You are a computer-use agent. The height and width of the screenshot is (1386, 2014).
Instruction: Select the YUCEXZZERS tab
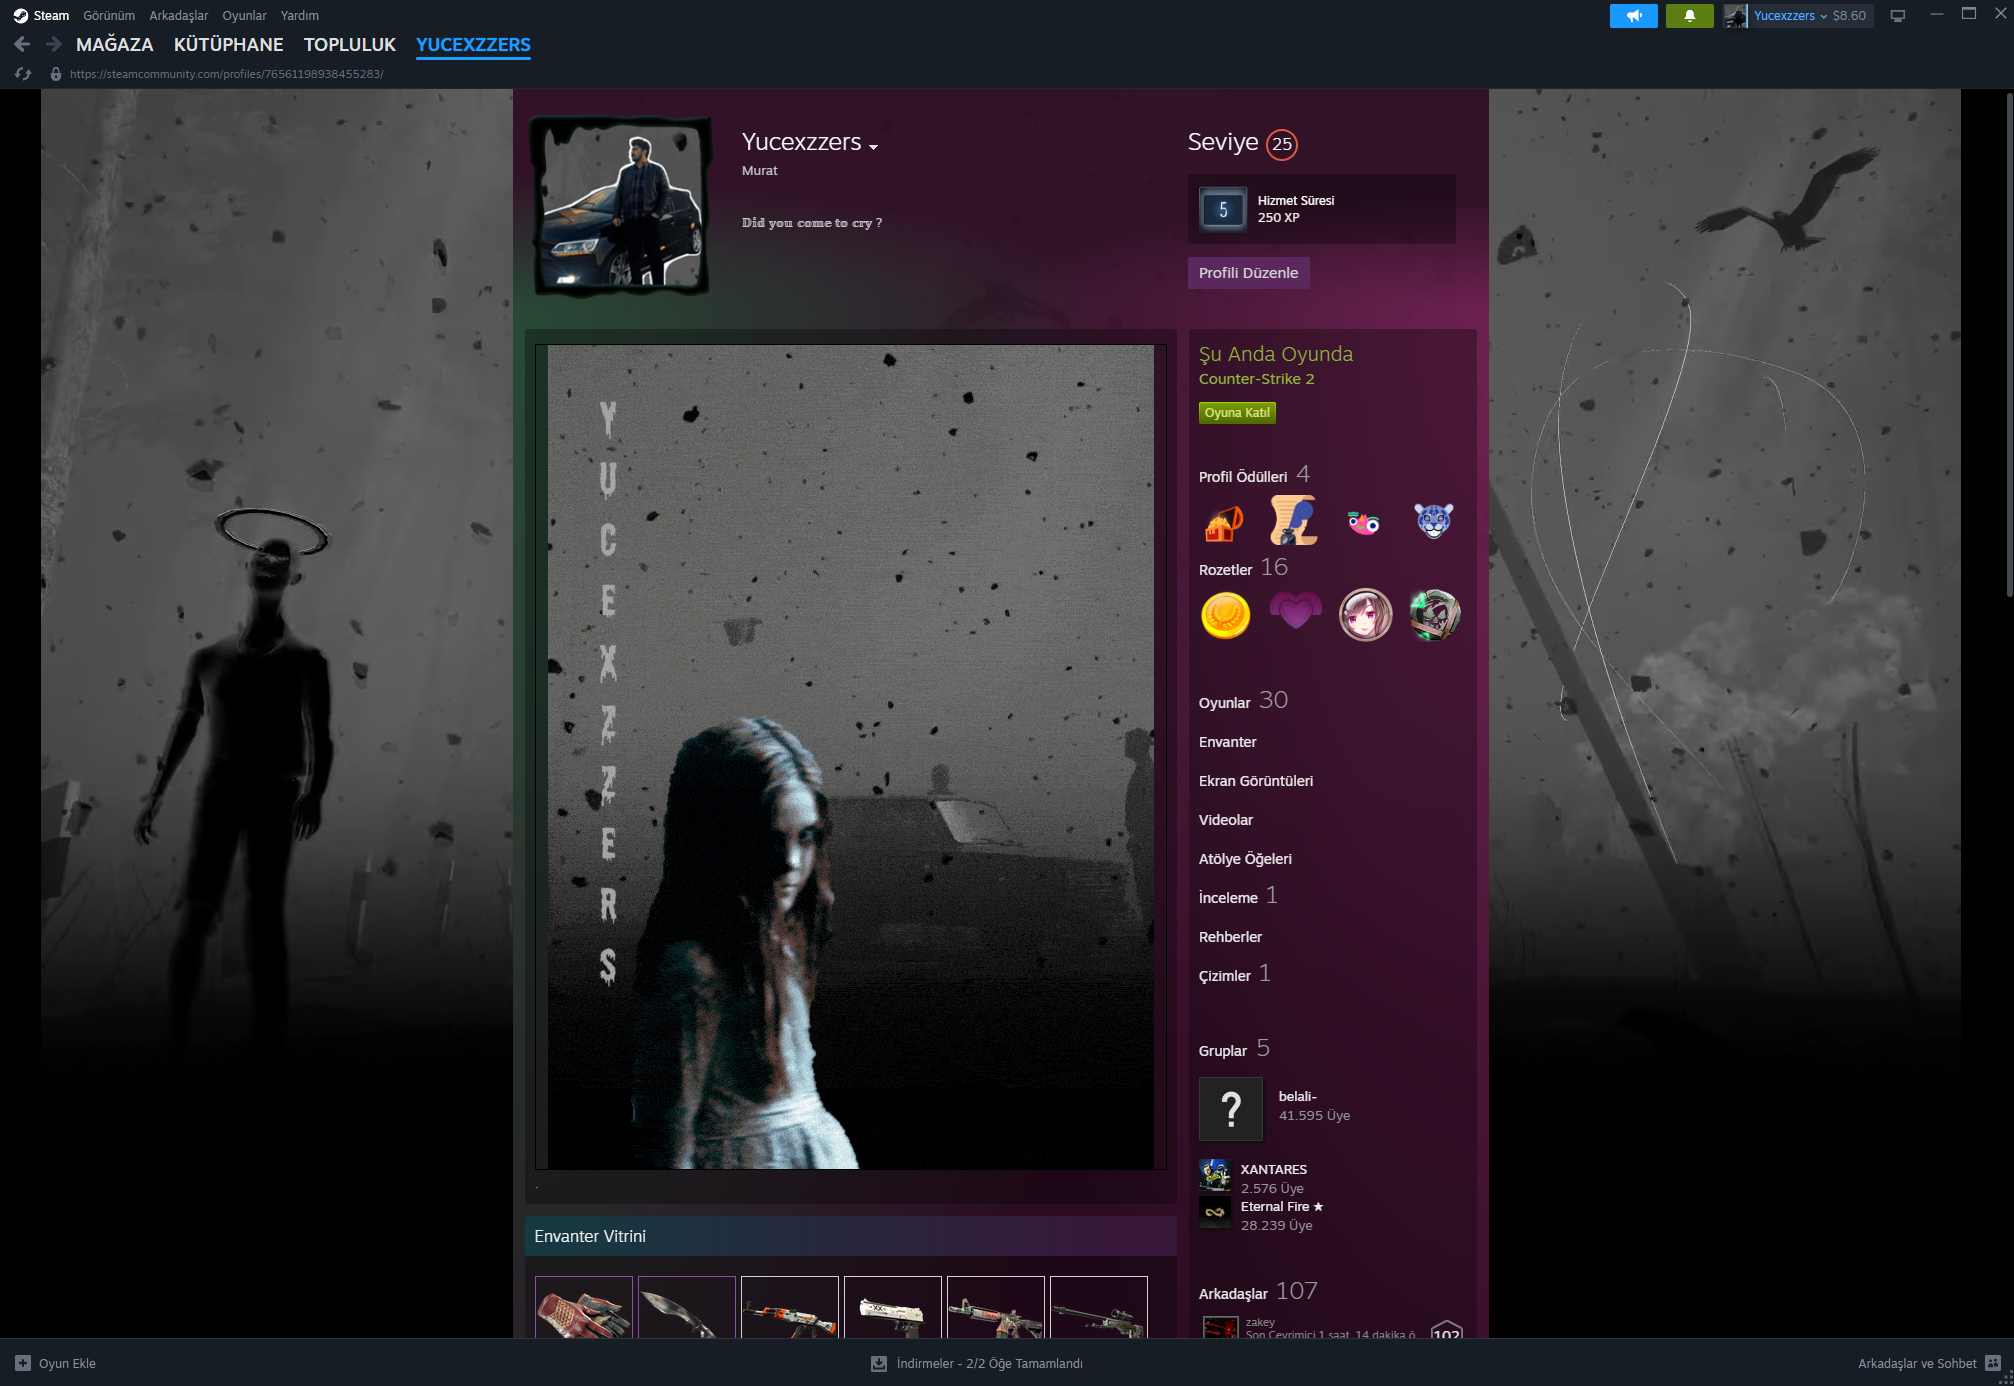[473, 45]
